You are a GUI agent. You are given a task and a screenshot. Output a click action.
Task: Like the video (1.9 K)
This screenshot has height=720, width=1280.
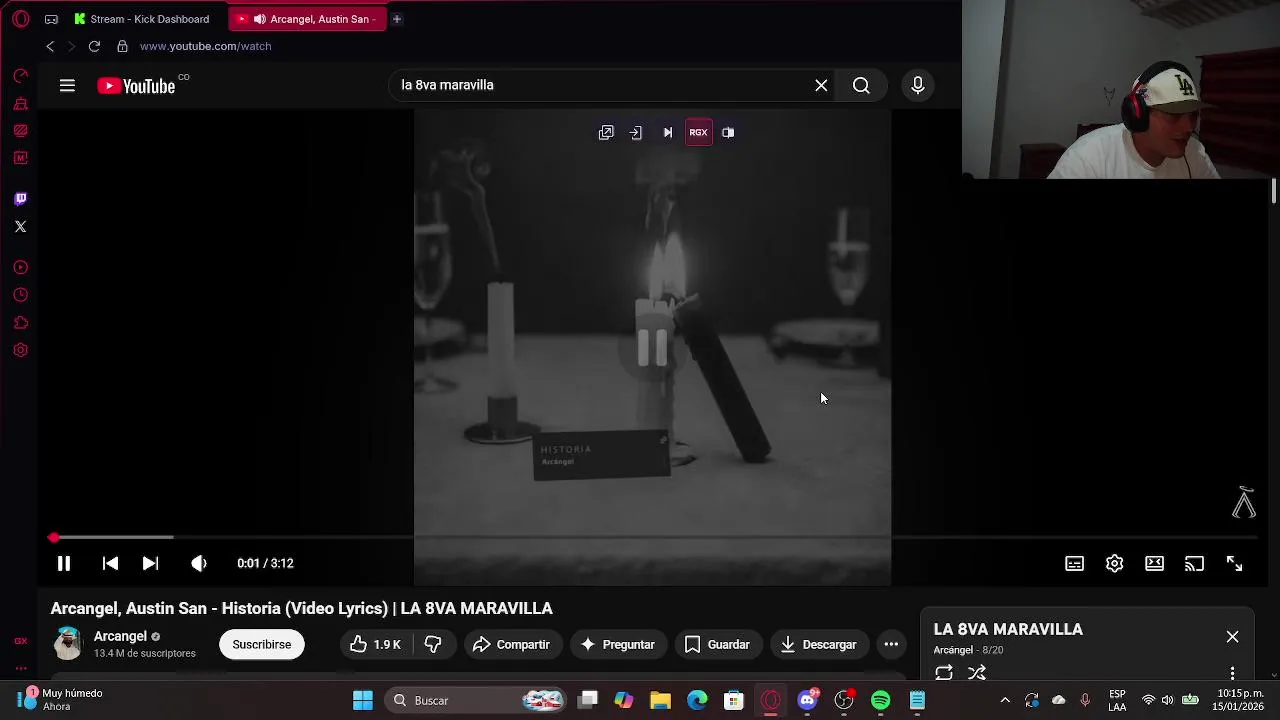375,645
